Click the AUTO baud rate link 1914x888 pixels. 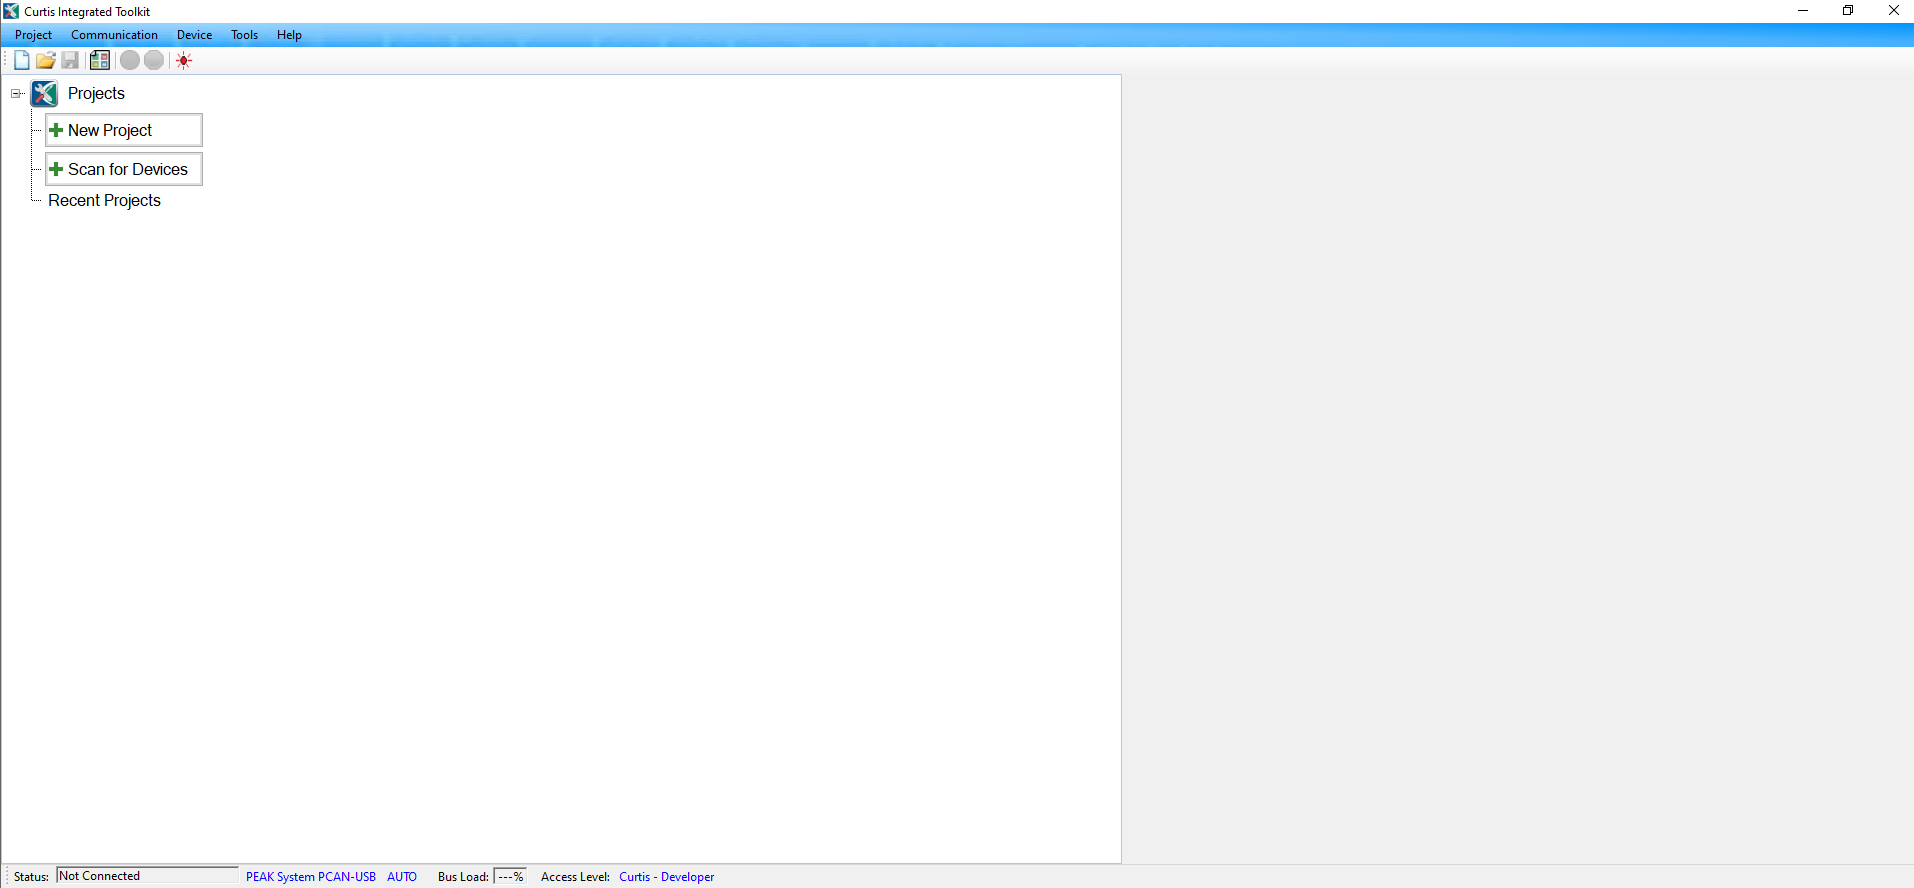point(402,877)
